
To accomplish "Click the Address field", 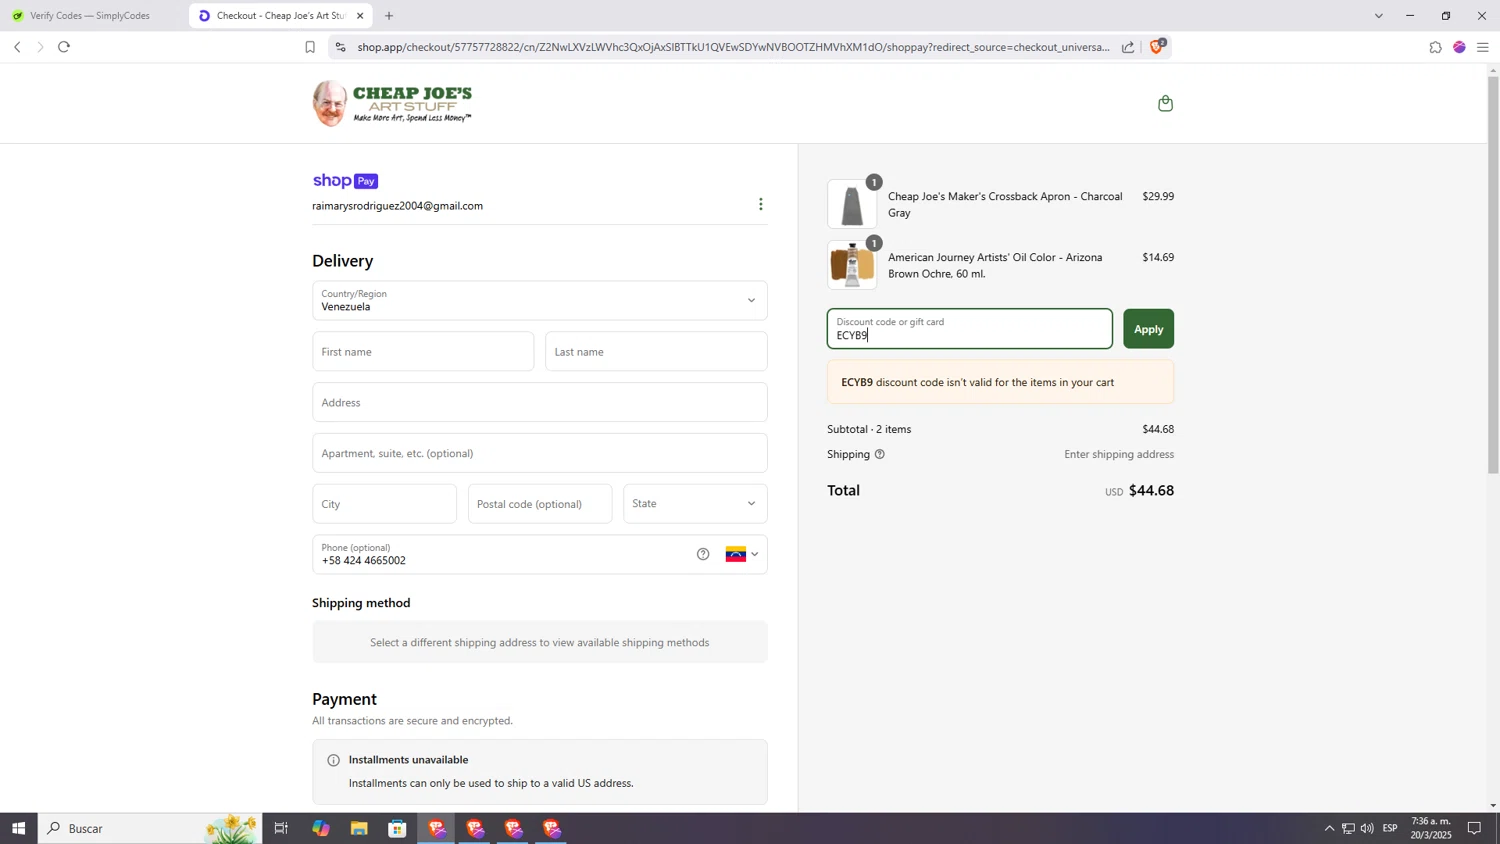I will pos(539,402).
